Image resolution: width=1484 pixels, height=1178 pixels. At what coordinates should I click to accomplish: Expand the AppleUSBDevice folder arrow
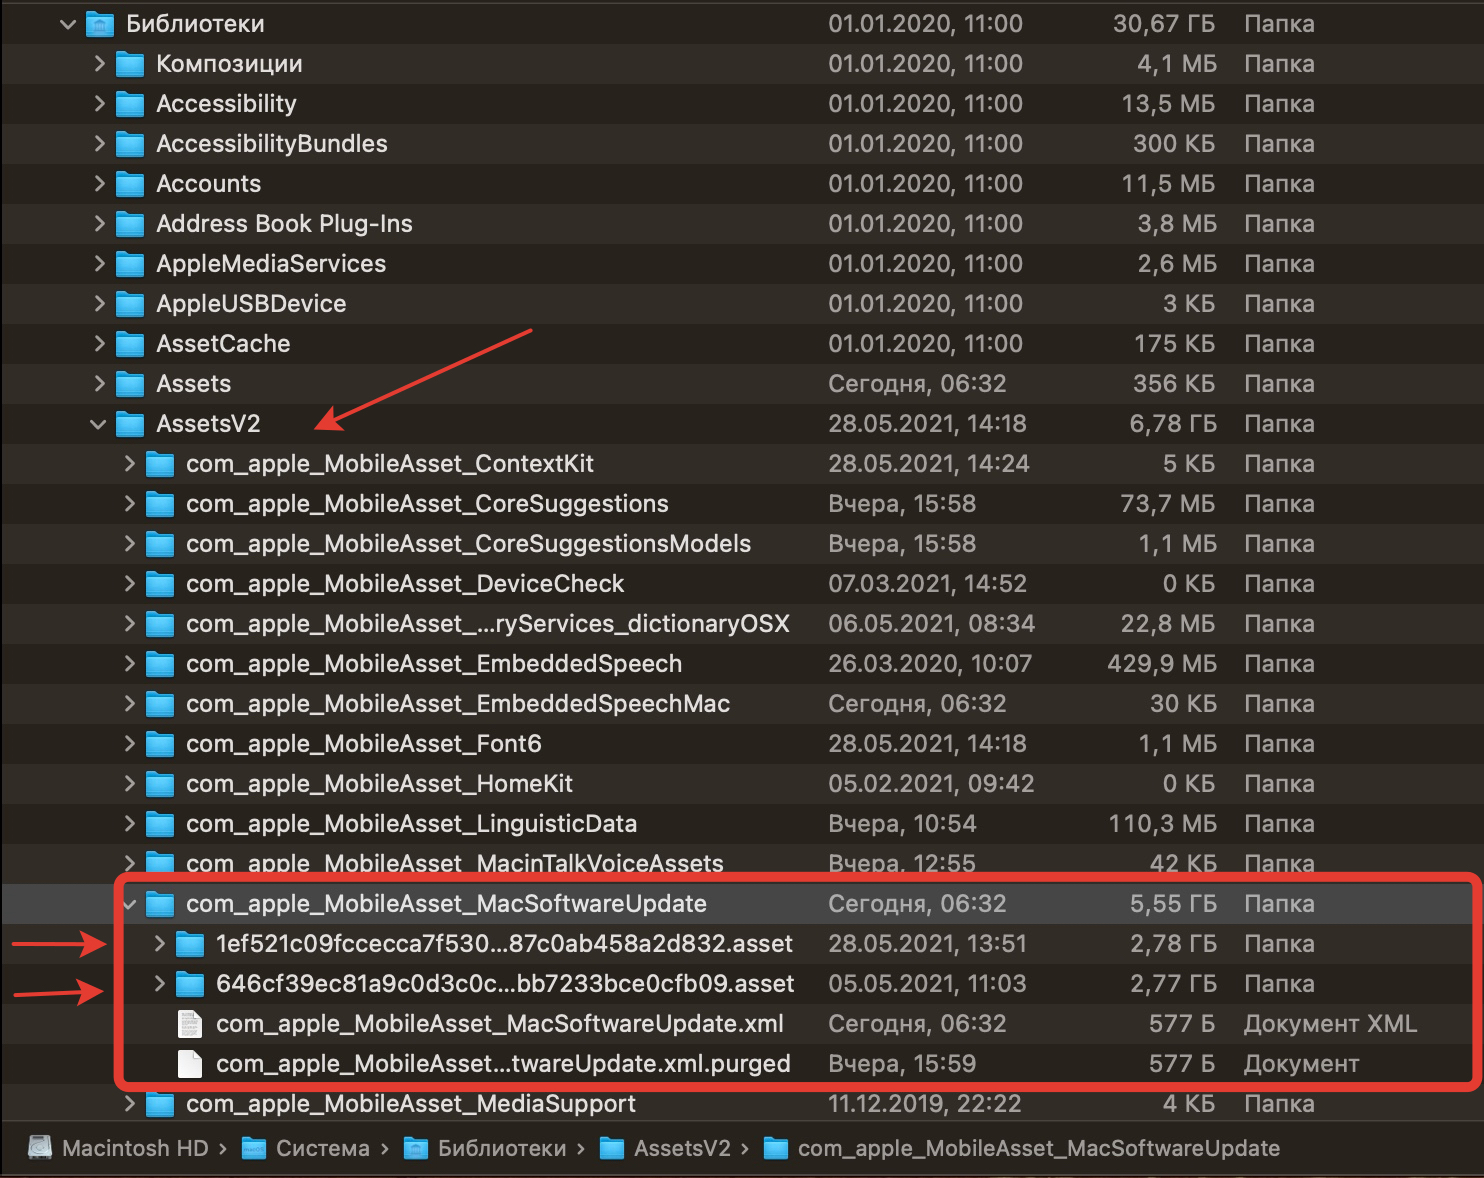pyautogui.click(x=99, y=304)
